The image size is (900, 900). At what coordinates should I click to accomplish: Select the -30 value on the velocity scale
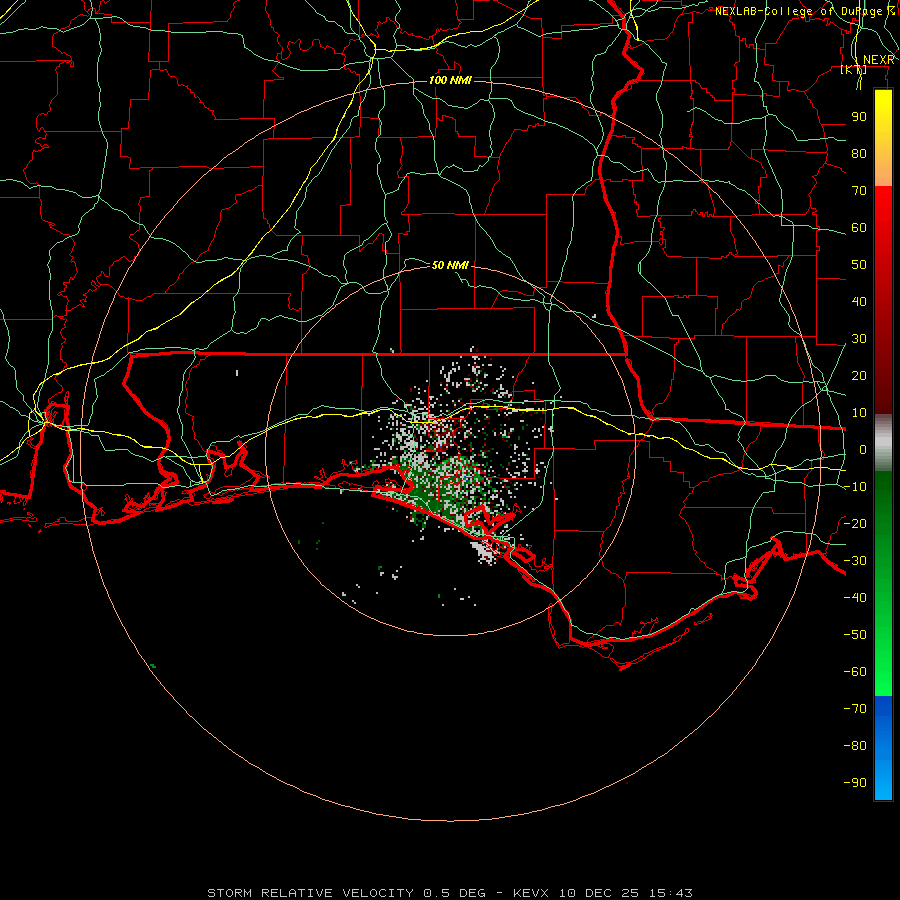coord(855,561)
